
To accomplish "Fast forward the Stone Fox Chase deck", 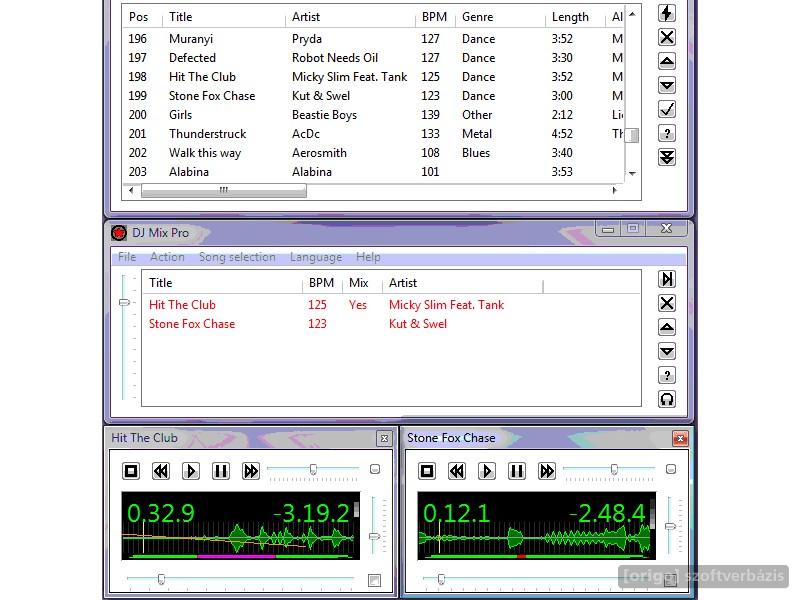I will [x=547, y=471].
